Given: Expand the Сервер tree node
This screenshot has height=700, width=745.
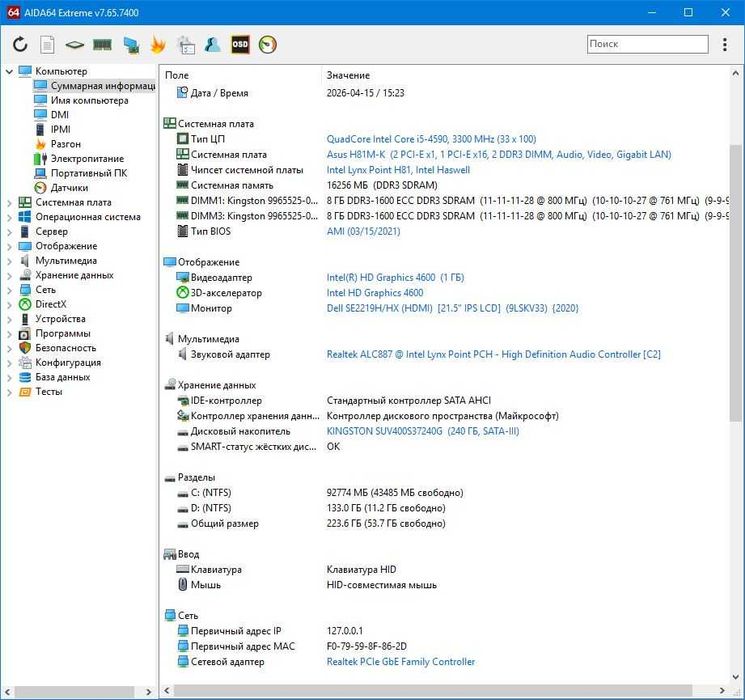Looking at the screenshot, I should (9, 232).
